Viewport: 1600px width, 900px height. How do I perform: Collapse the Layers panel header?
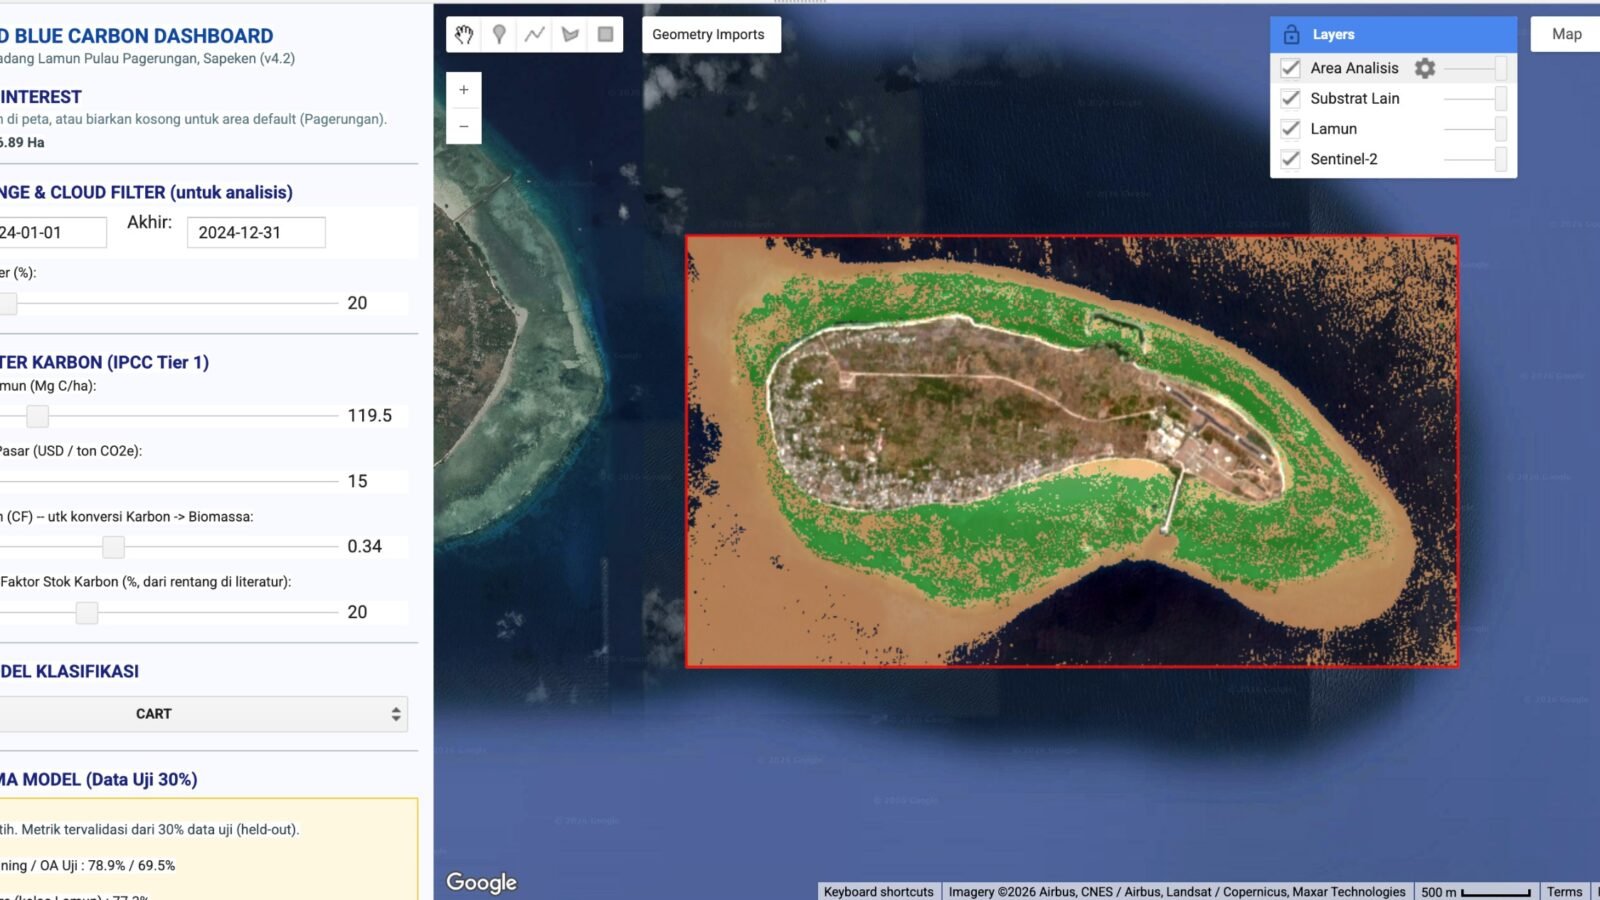pos(1393,34)
